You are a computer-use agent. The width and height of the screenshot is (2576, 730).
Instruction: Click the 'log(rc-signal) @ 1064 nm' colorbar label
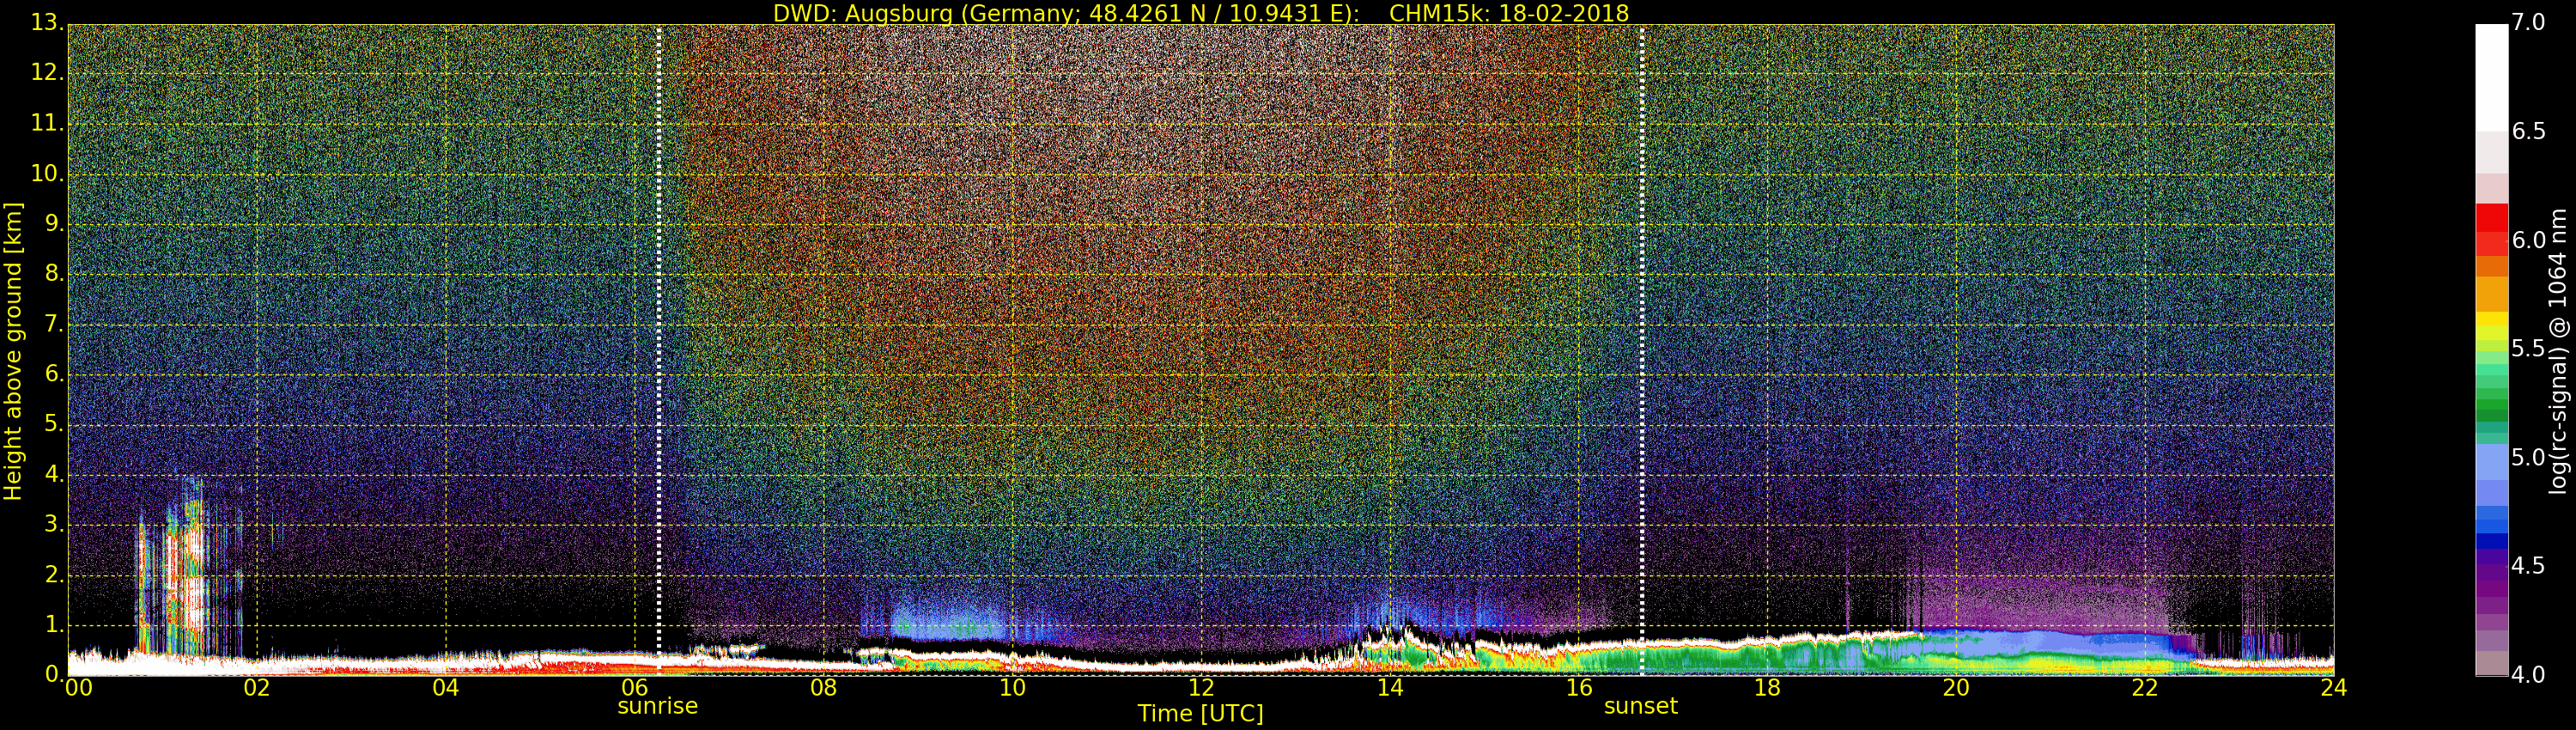click(2558, 350)
